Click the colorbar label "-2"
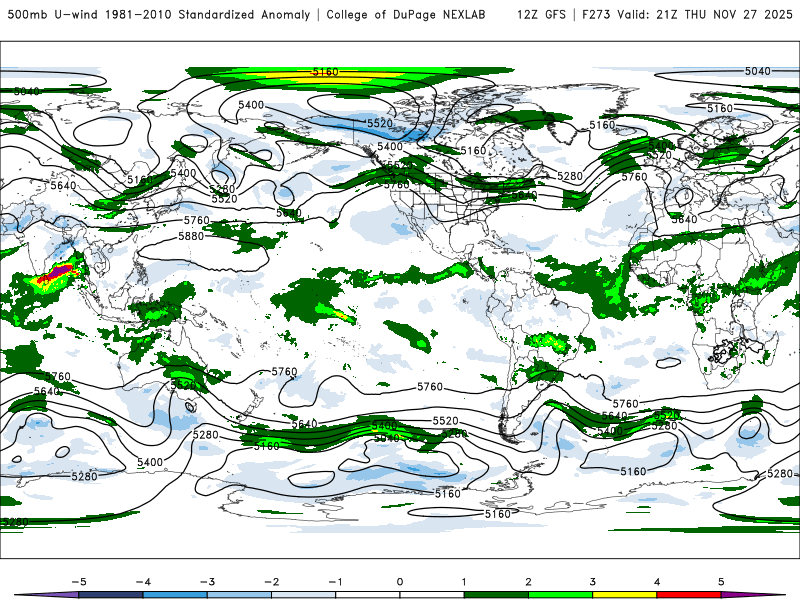Viewport: 800px width, 600px height. (x=271, y=582)
